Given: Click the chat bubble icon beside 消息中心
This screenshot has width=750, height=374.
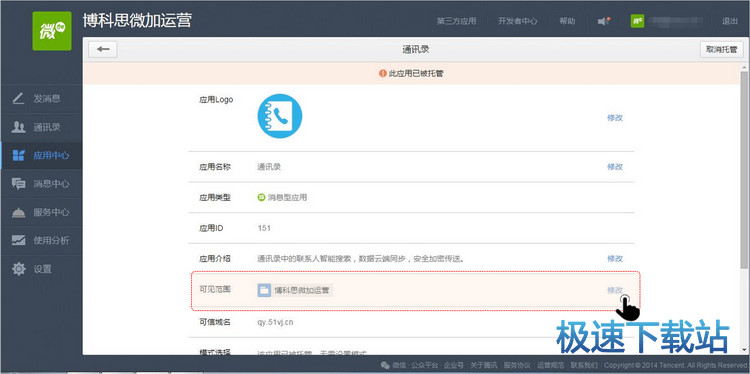Looking at the screenshot, I should [x=18, y=184].
